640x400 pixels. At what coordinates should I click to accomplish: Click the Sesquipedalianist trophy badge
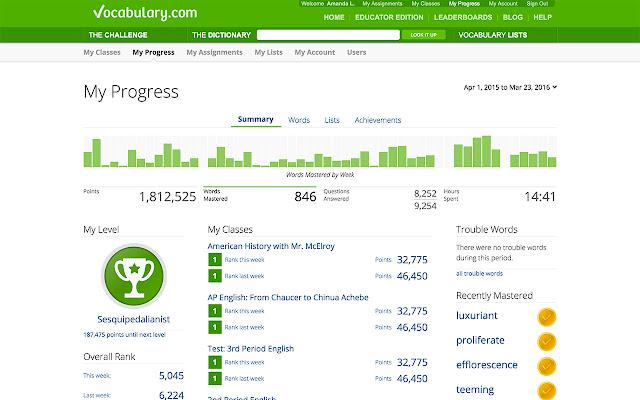tap(134, 276)
